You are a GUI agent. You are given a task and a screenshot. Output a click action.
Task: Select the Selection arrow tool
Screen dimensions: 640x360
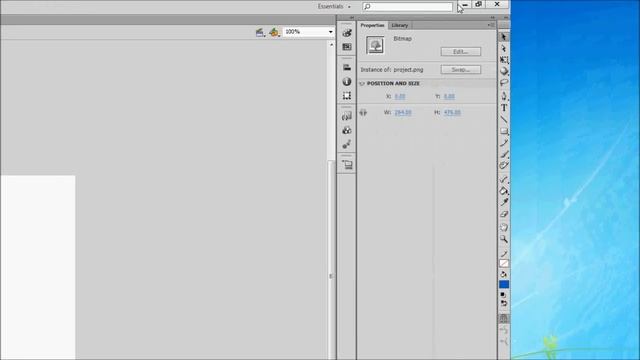[x=504, y=37]
